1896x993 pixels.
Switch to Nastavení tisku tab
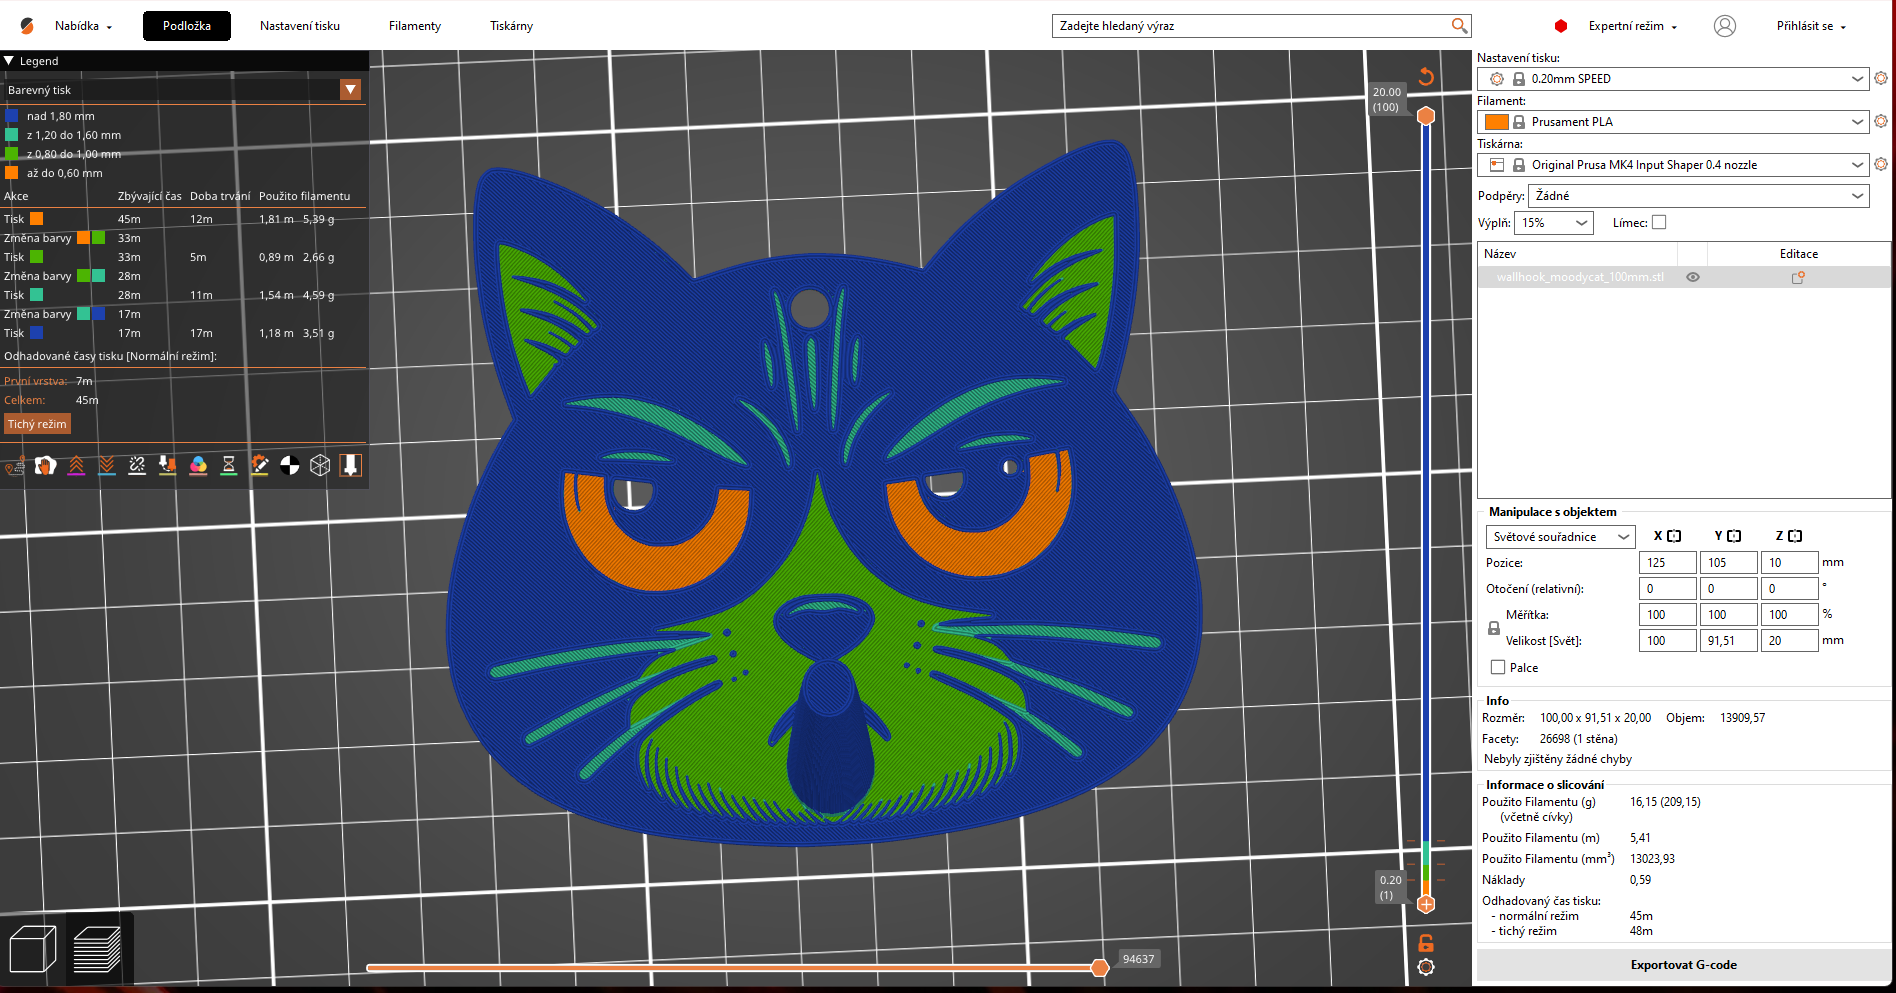(300, 26)
